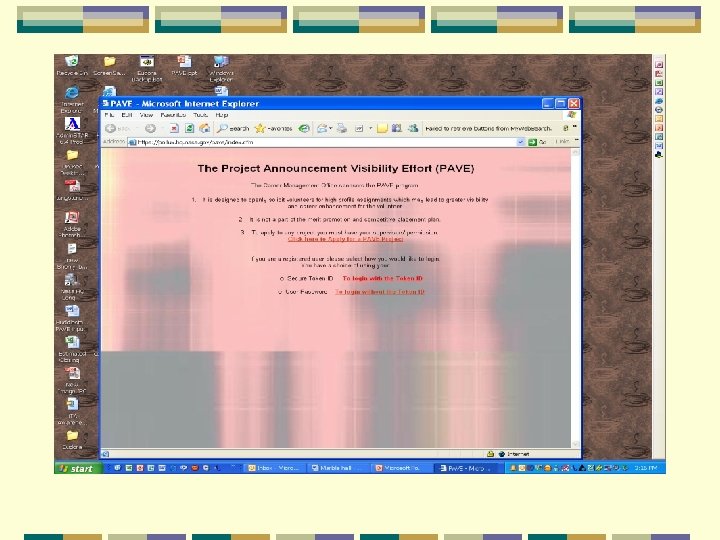Image resolution: width=720 pixels, height=540 pixels.
Task: Click the Research books icon in the toolbar
Action: coord(397,129)
